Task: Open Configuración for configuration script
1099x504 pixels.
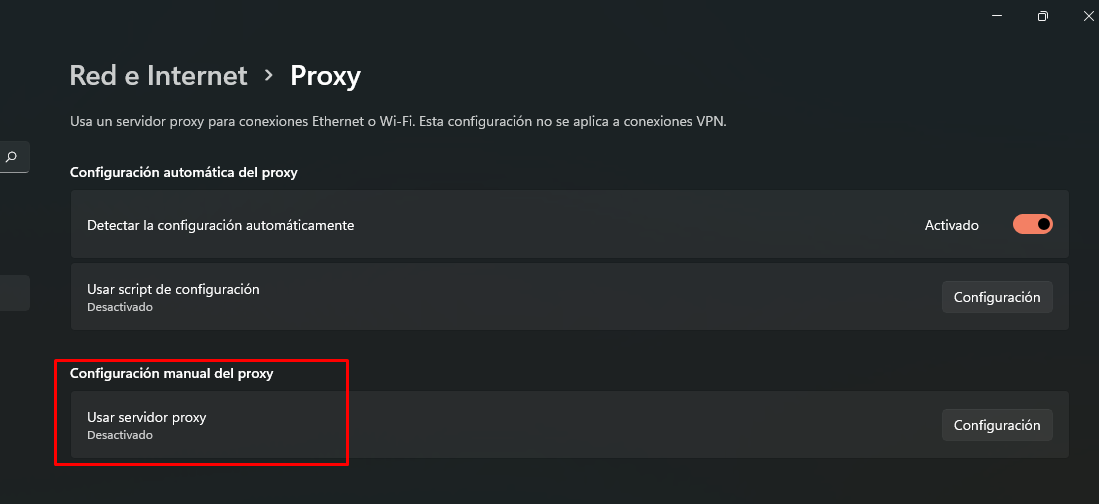Action: coord(997,297)
